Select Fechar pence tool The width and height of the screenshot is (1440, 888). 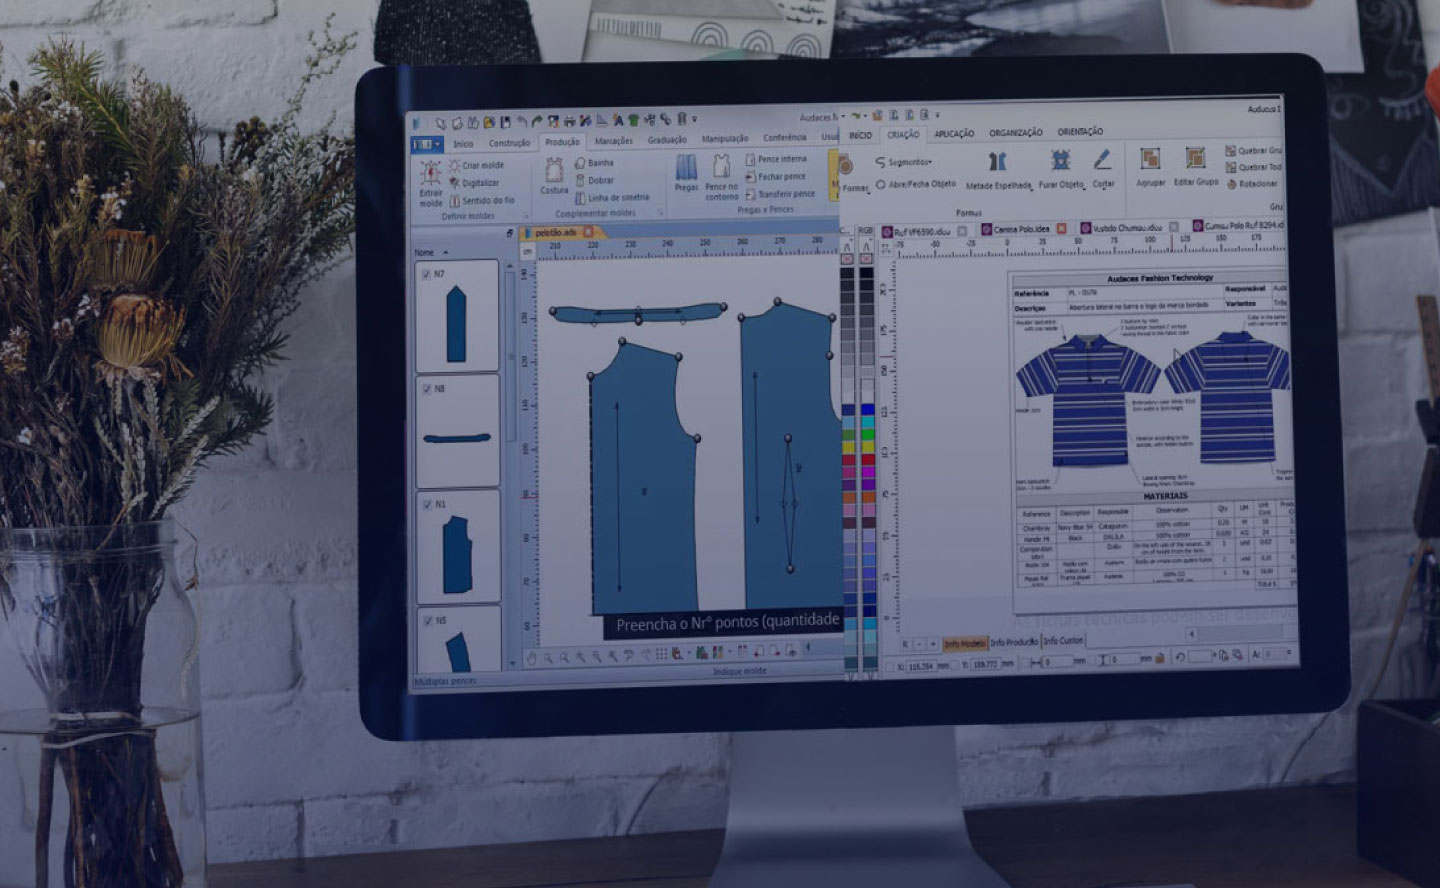(776, 176)
